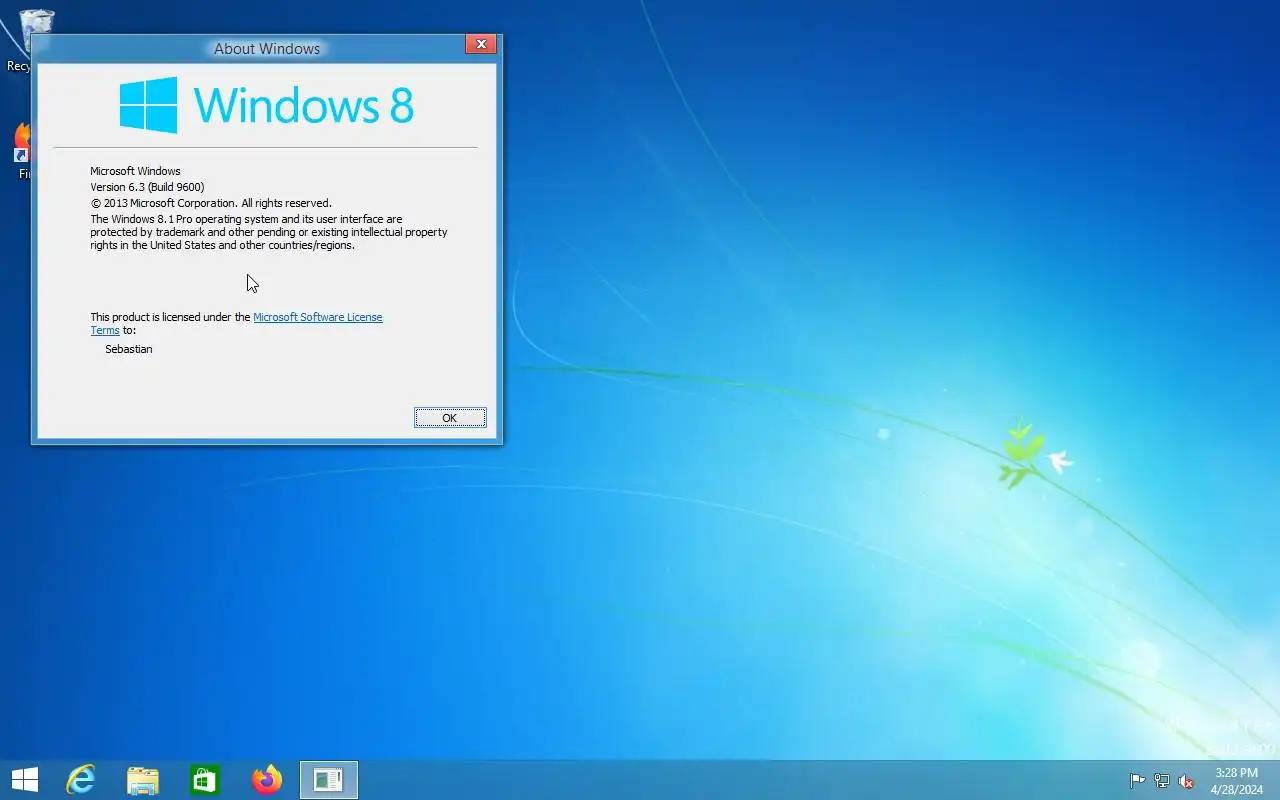Select the About Windows taskbar item
The width and height of the screenshot is (1280, 800).
pyautogui.click(x=329, y=780)
